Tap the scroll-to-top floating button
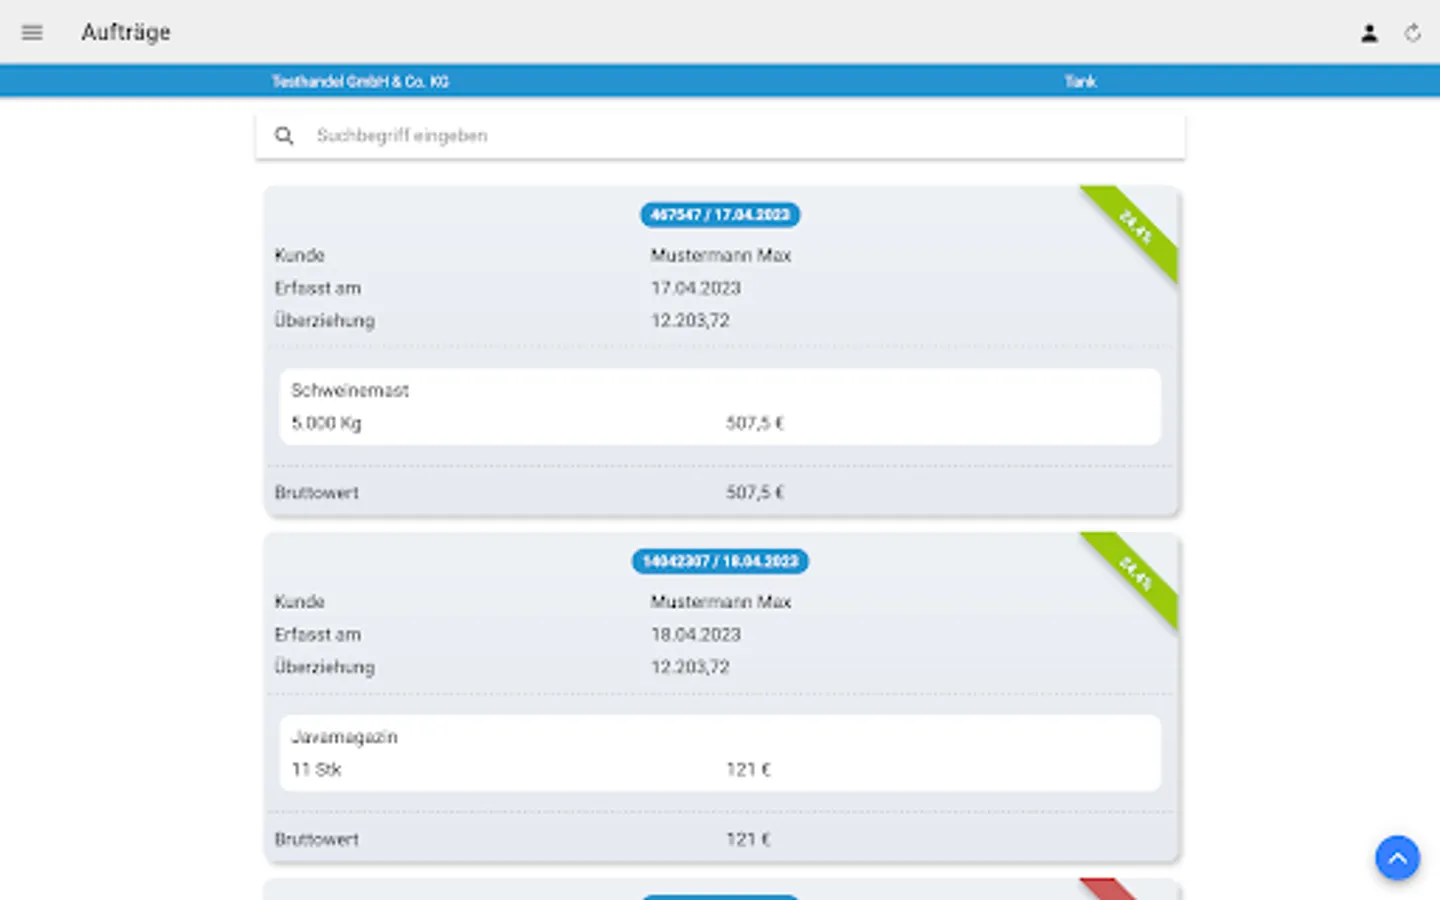The width and height of the screenshot is (1440, 900). 1397,858
